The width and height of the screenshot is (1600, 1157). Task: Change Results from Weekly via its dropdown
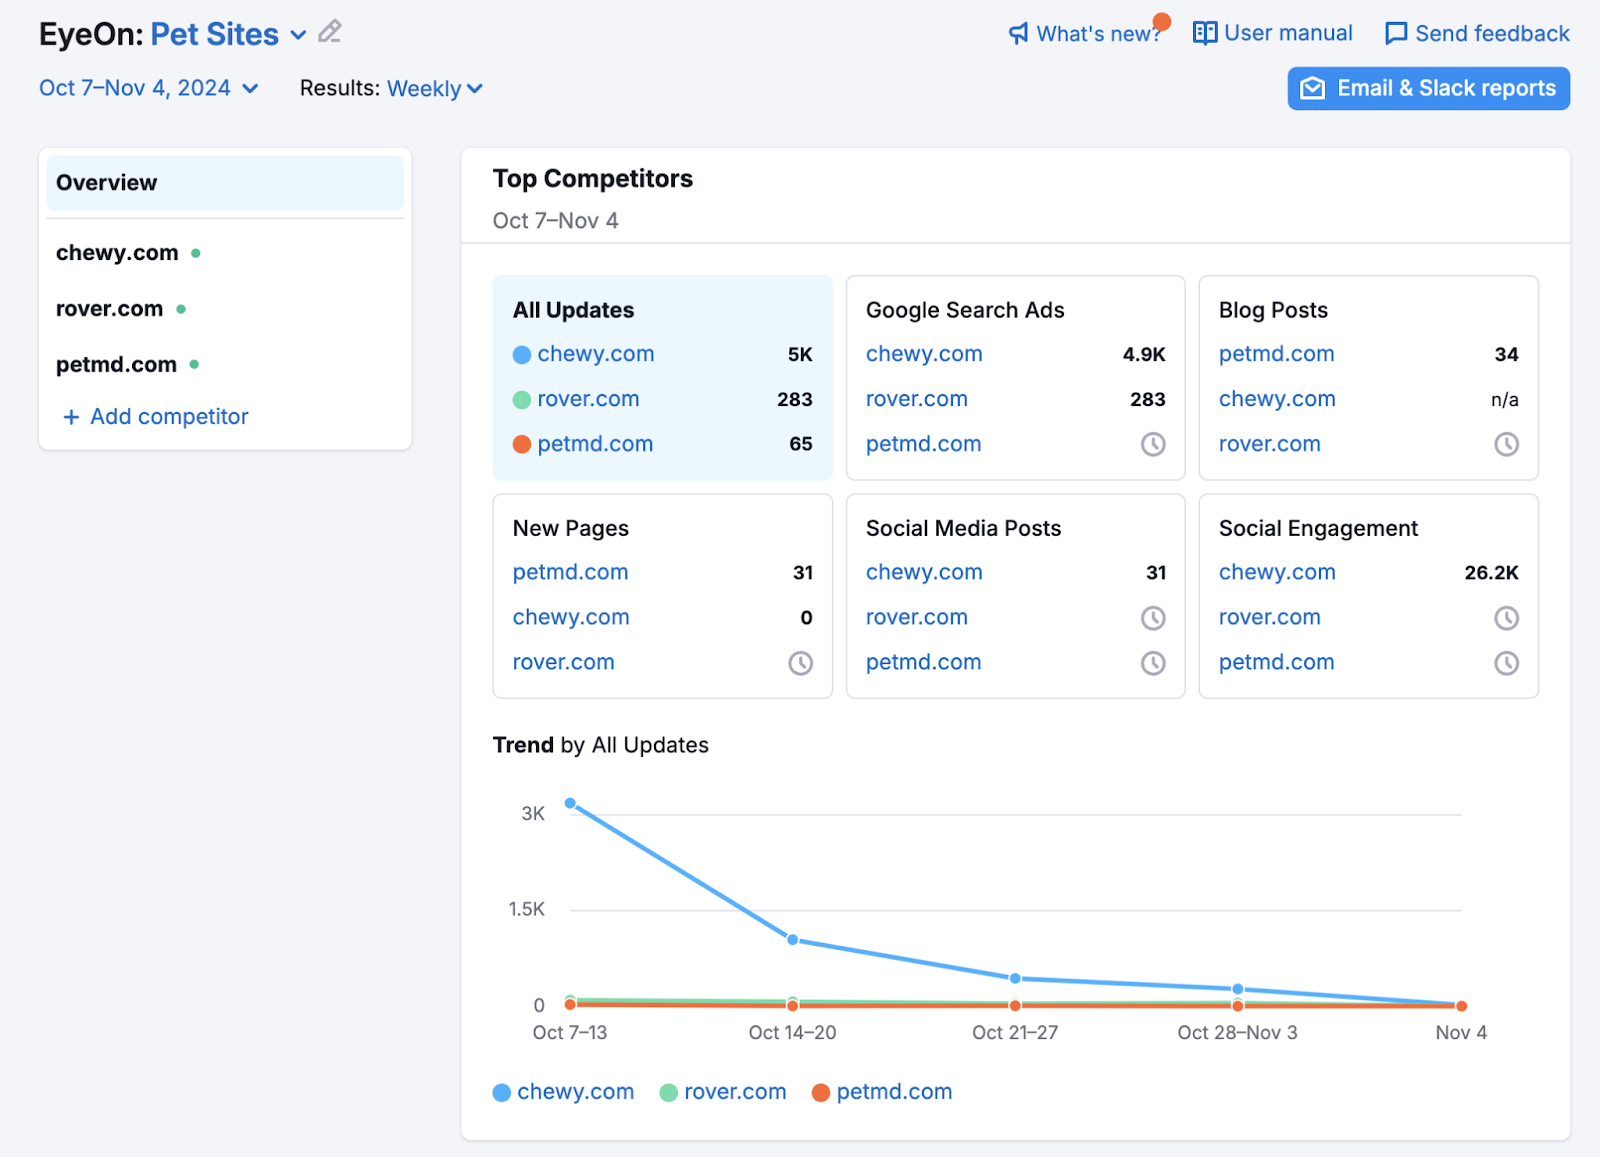[x=433, y=88]
